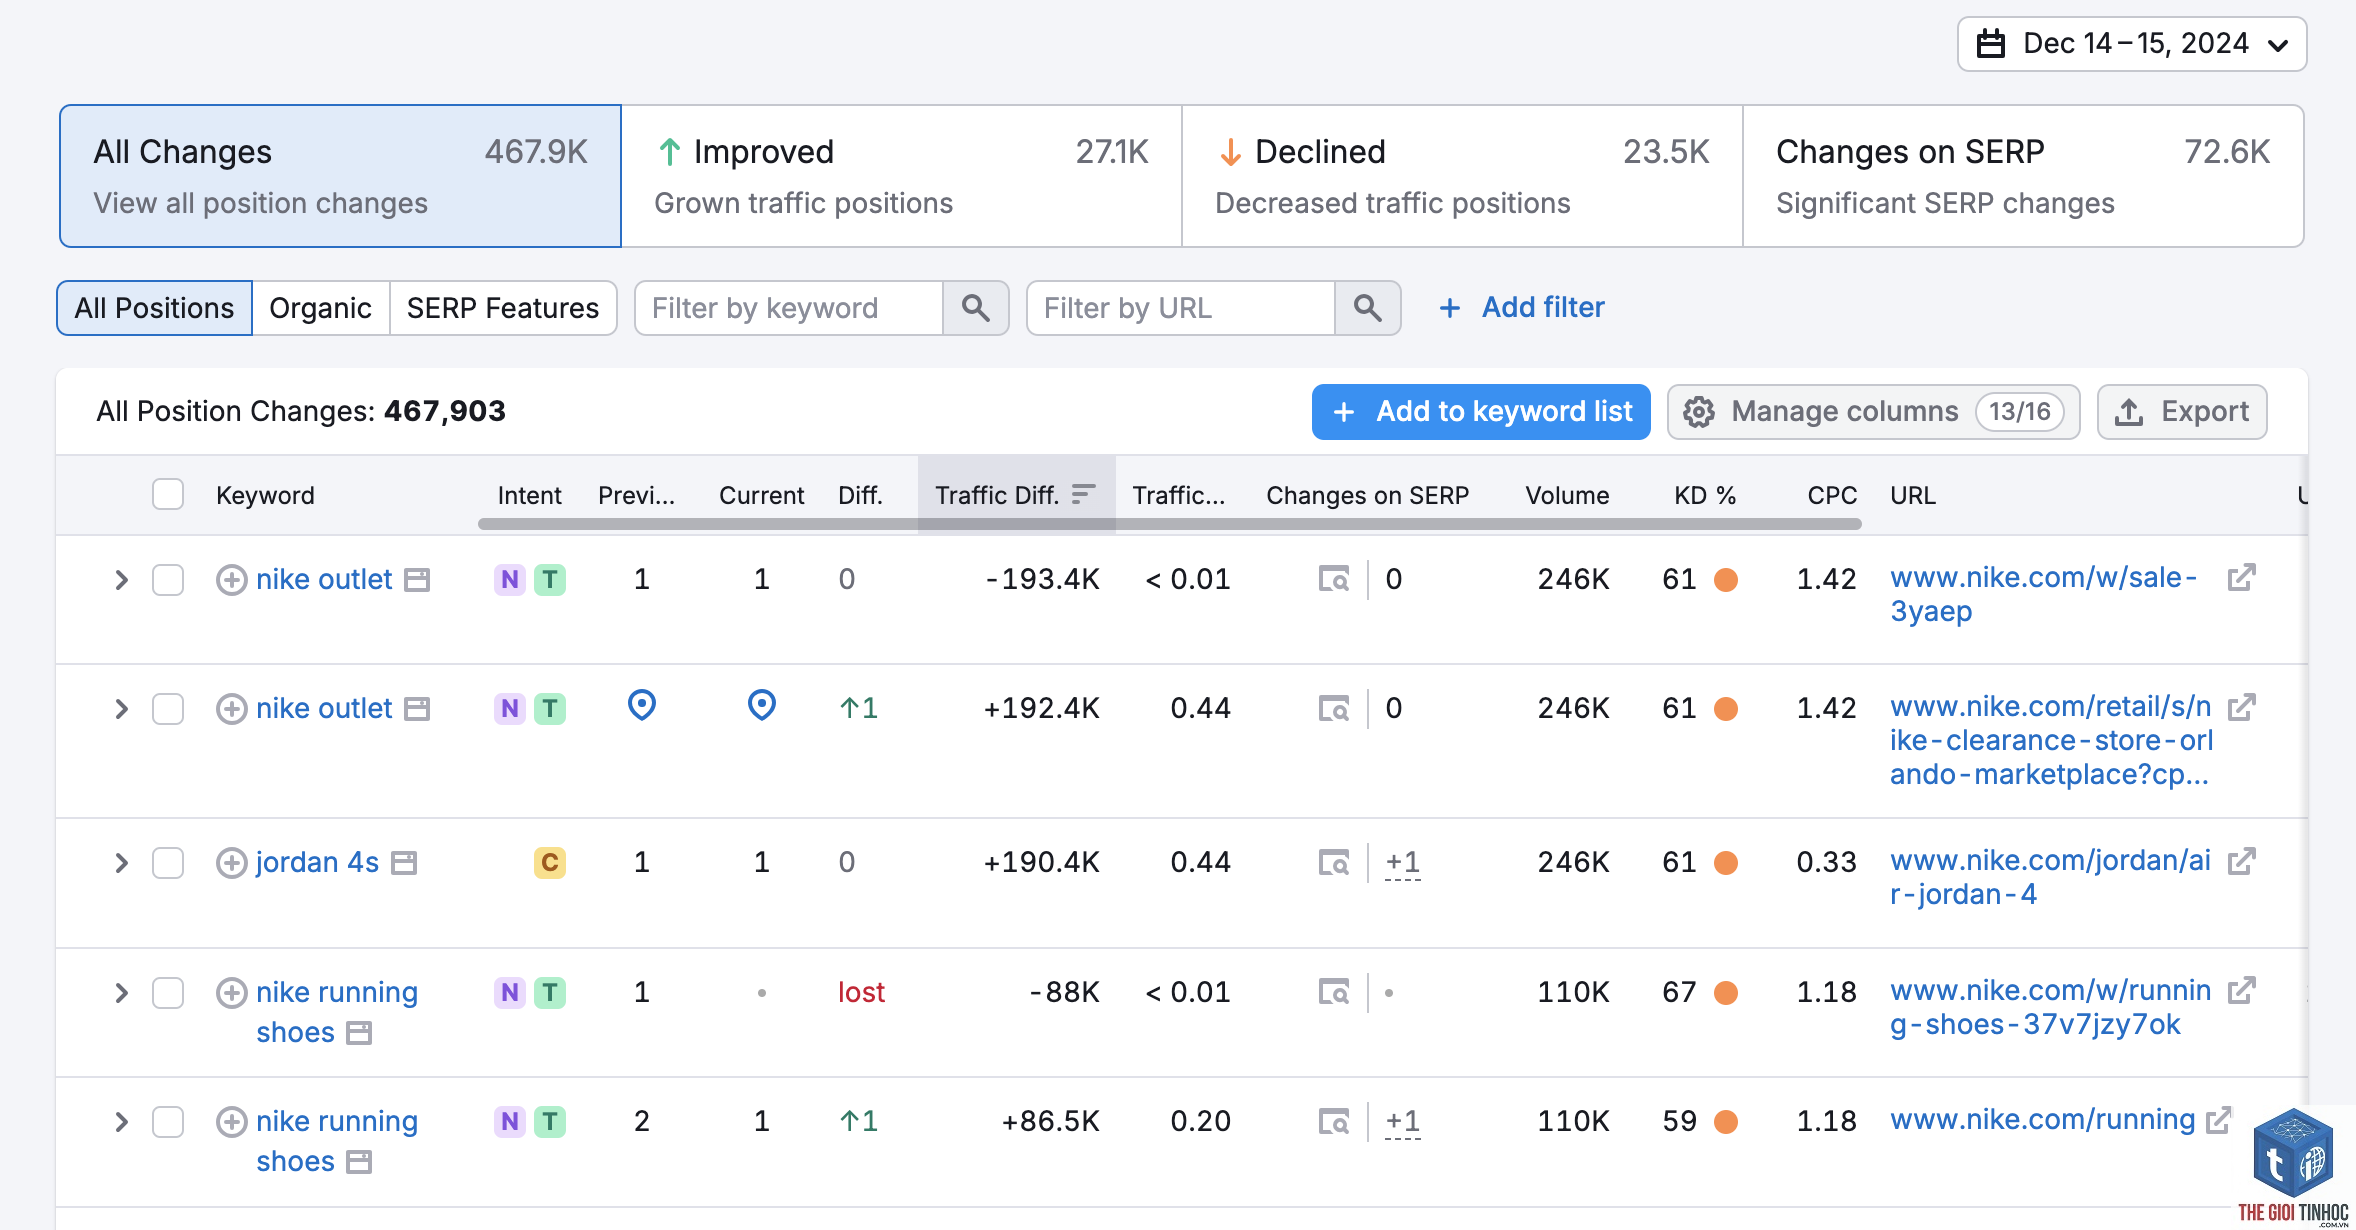This screenshot has height=1230, width=2356.
Task: Check the box for first nike outlet row
Action: (168, 580)
